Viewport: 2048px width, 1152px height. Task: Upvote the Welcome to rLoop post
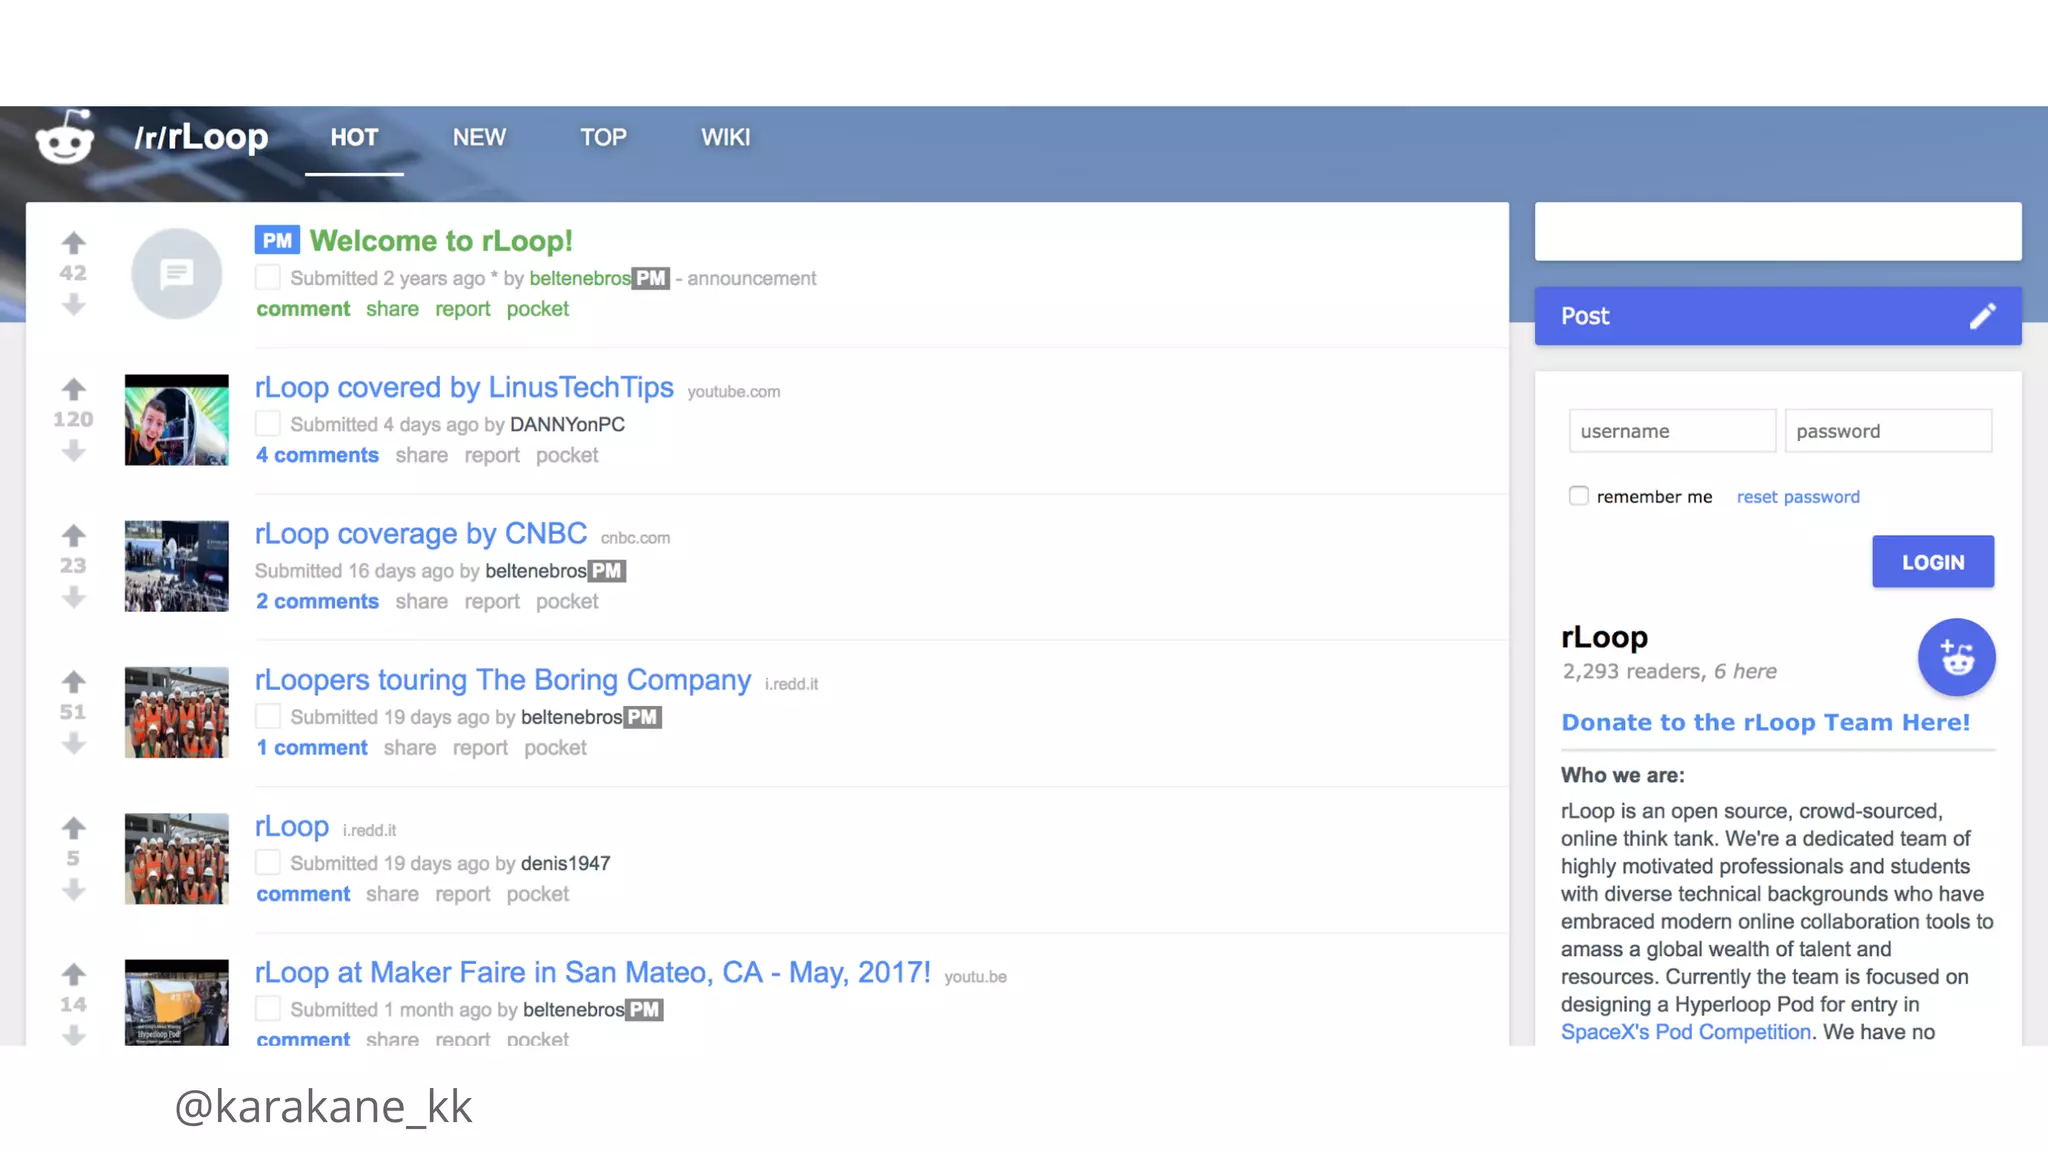pyautogui.click(x=73, y=243)
